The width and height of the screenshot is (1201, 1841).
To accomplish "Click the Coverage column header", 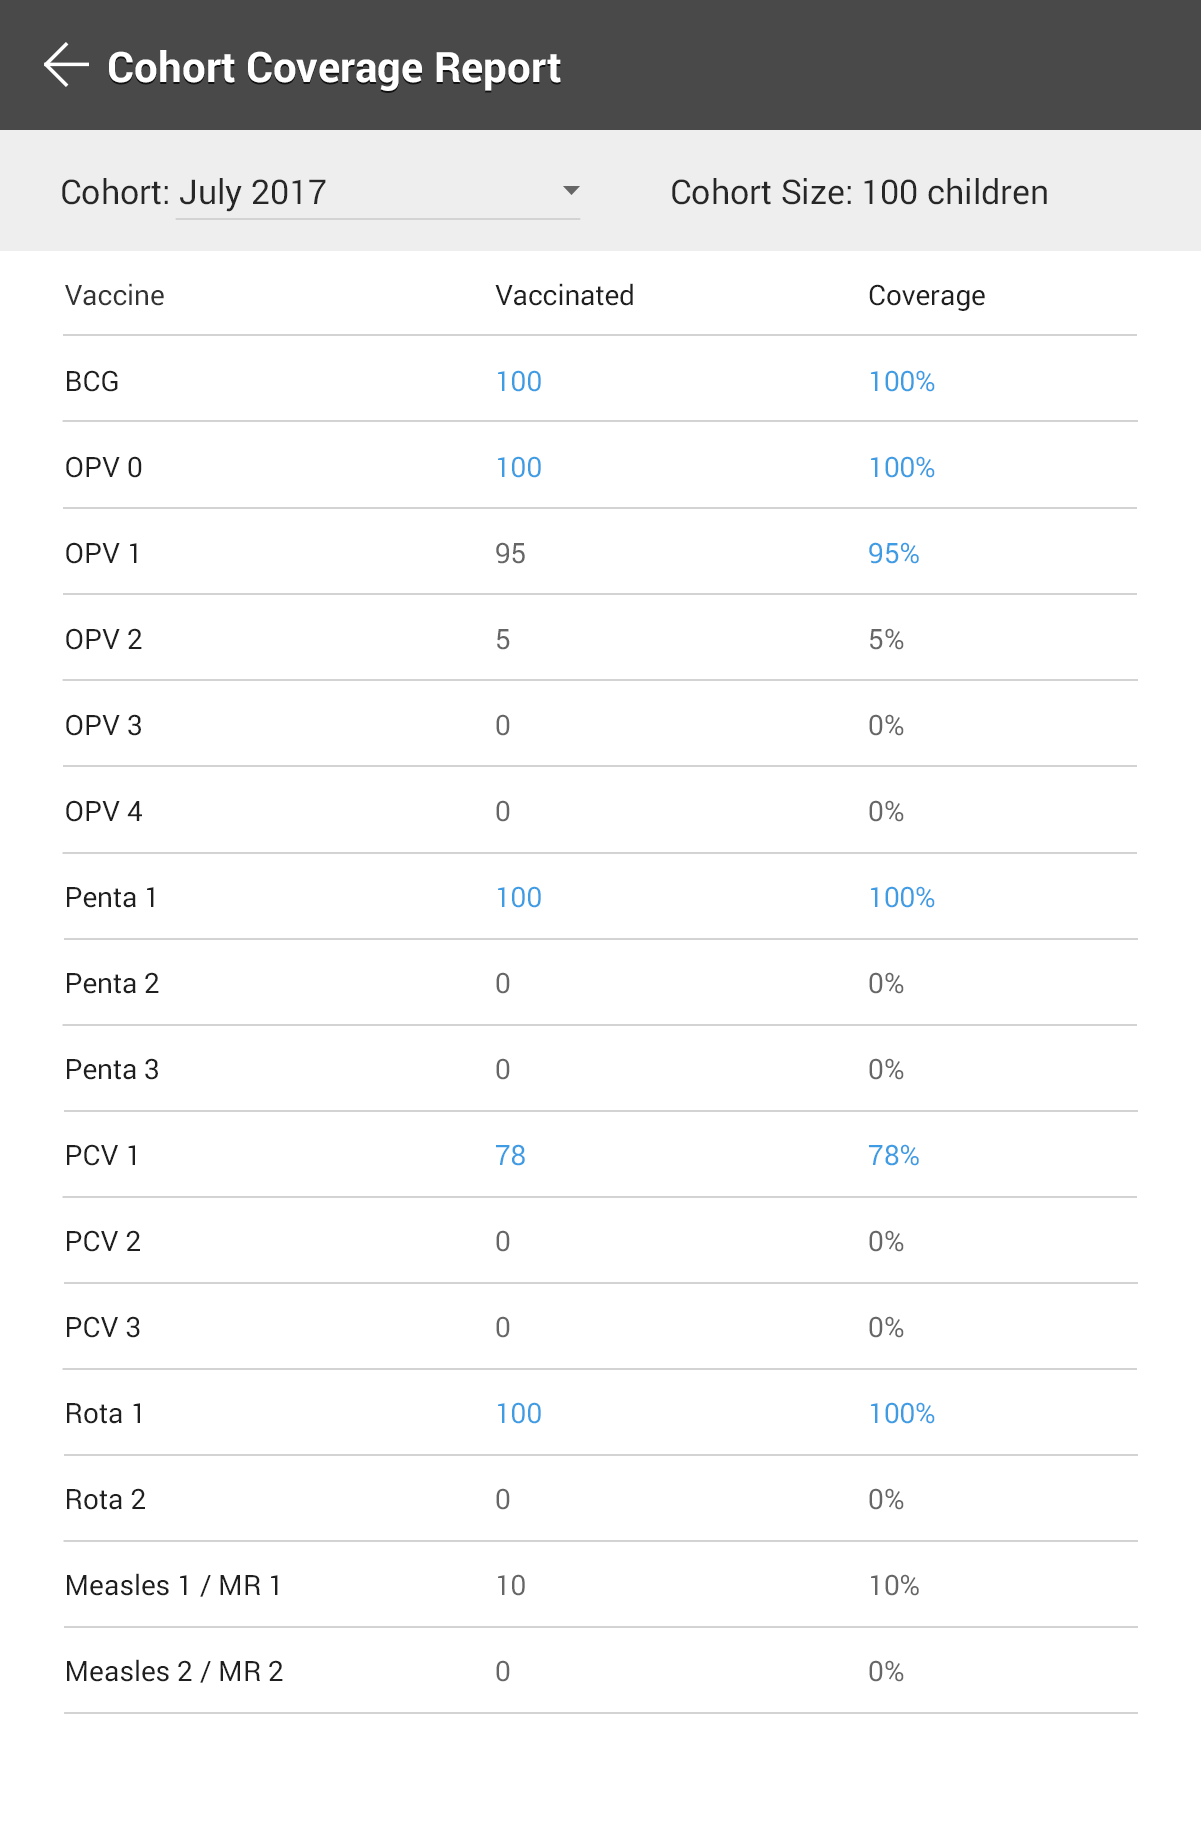I will [926, 295].
